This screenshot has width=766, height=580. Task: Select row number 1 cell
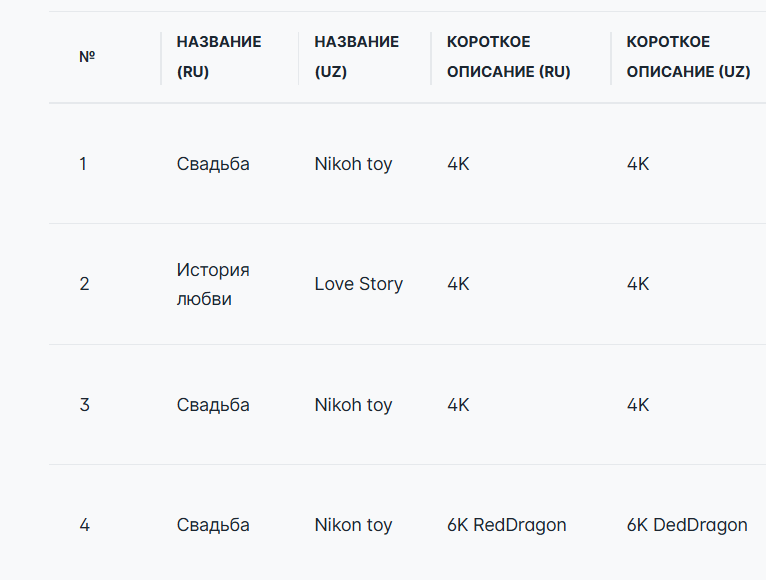tap(83, 164)
